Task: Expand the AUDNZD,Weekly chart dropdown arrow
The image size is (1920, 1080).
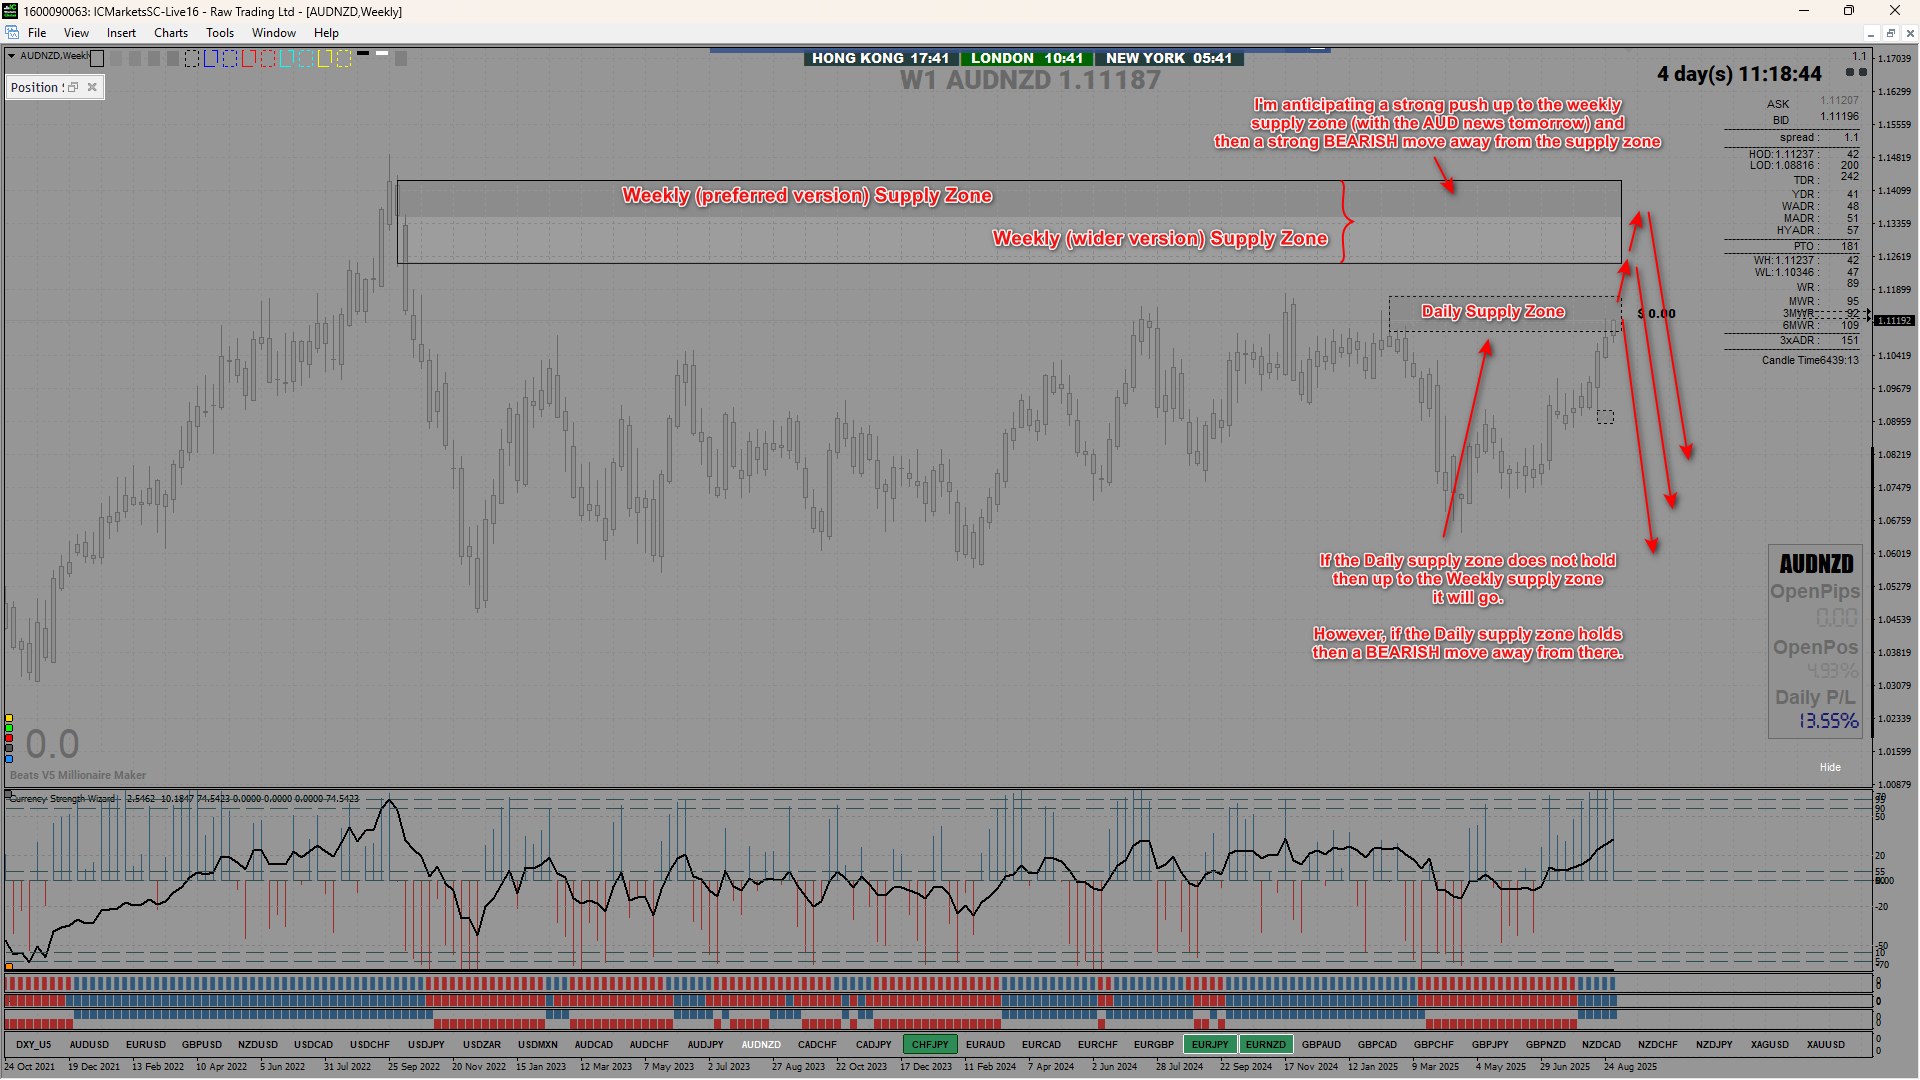Action: click(11, 56)
